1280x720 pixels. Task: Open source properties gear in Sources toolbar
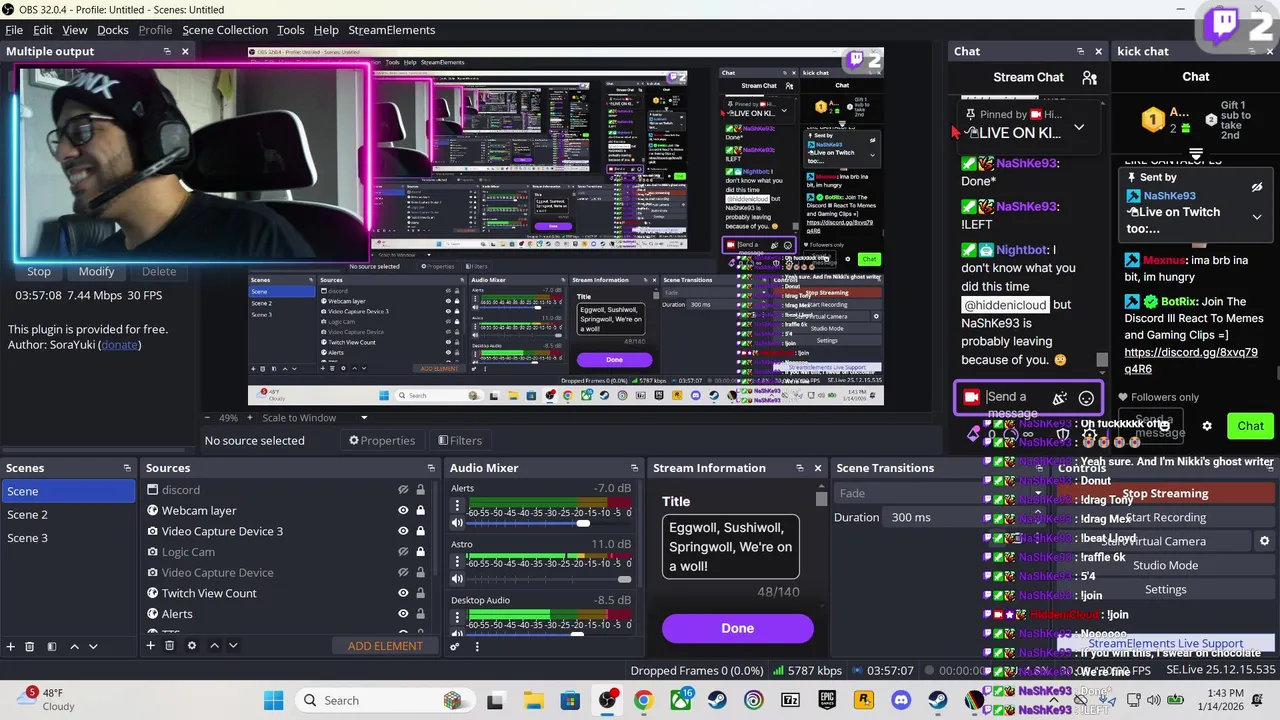coord(192,646)
